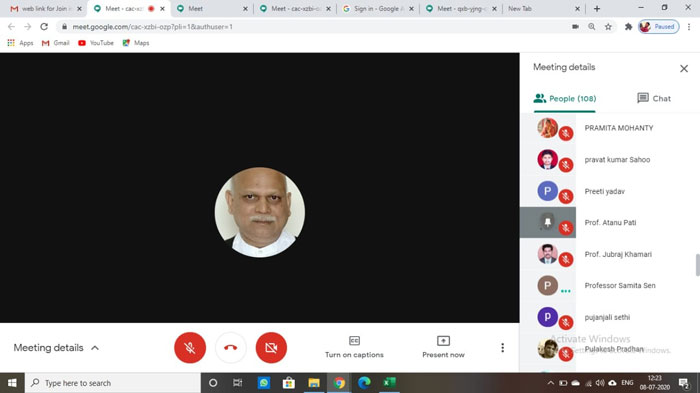Click the Present now screen icon
Image resolution: width=700 pixels, height=393 pixels.
443,341
